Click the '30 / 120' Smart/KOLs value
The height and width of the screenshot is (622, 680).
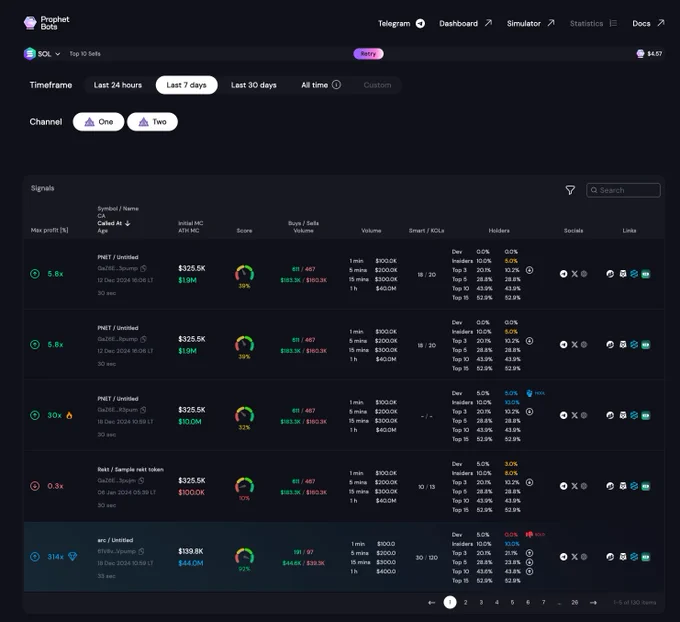[x=426, y=557]
